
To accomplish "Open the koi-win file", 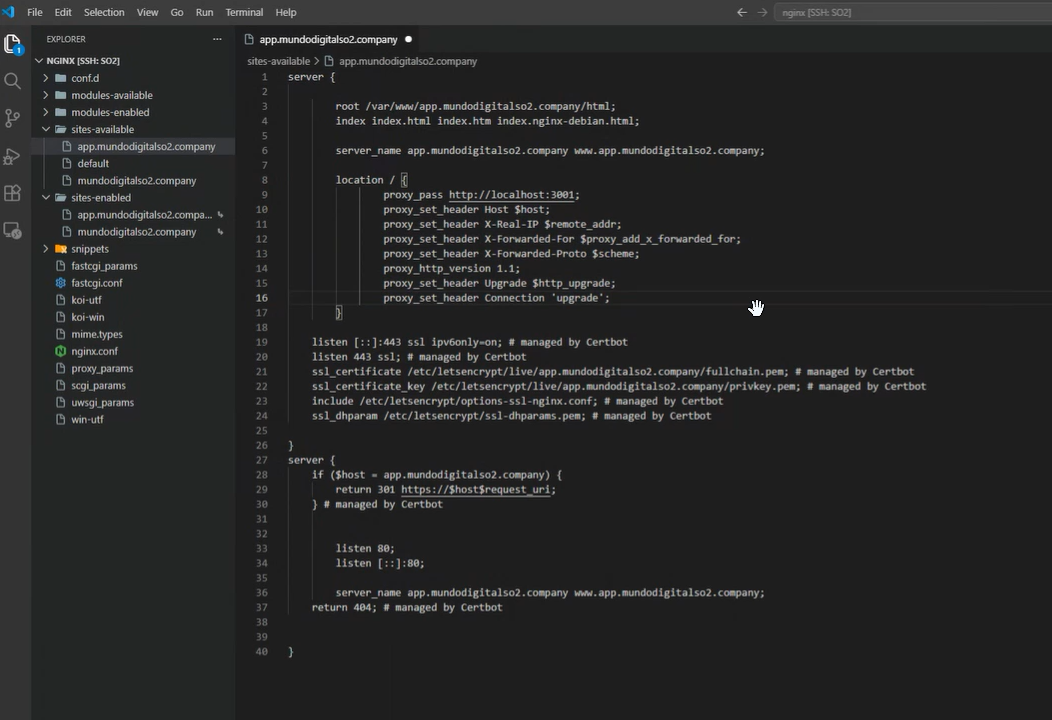I will point(134,317).
